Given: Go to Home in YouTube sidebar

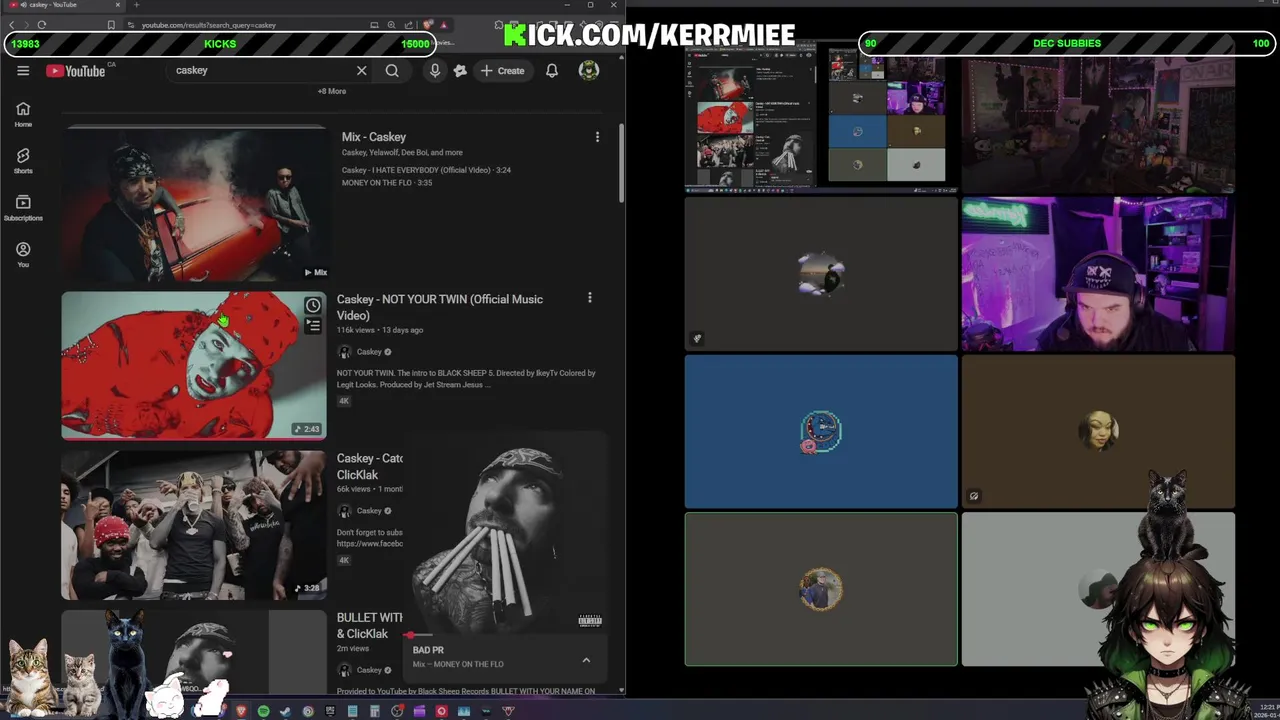Looking at the screenshot, I should coord(23,114).
